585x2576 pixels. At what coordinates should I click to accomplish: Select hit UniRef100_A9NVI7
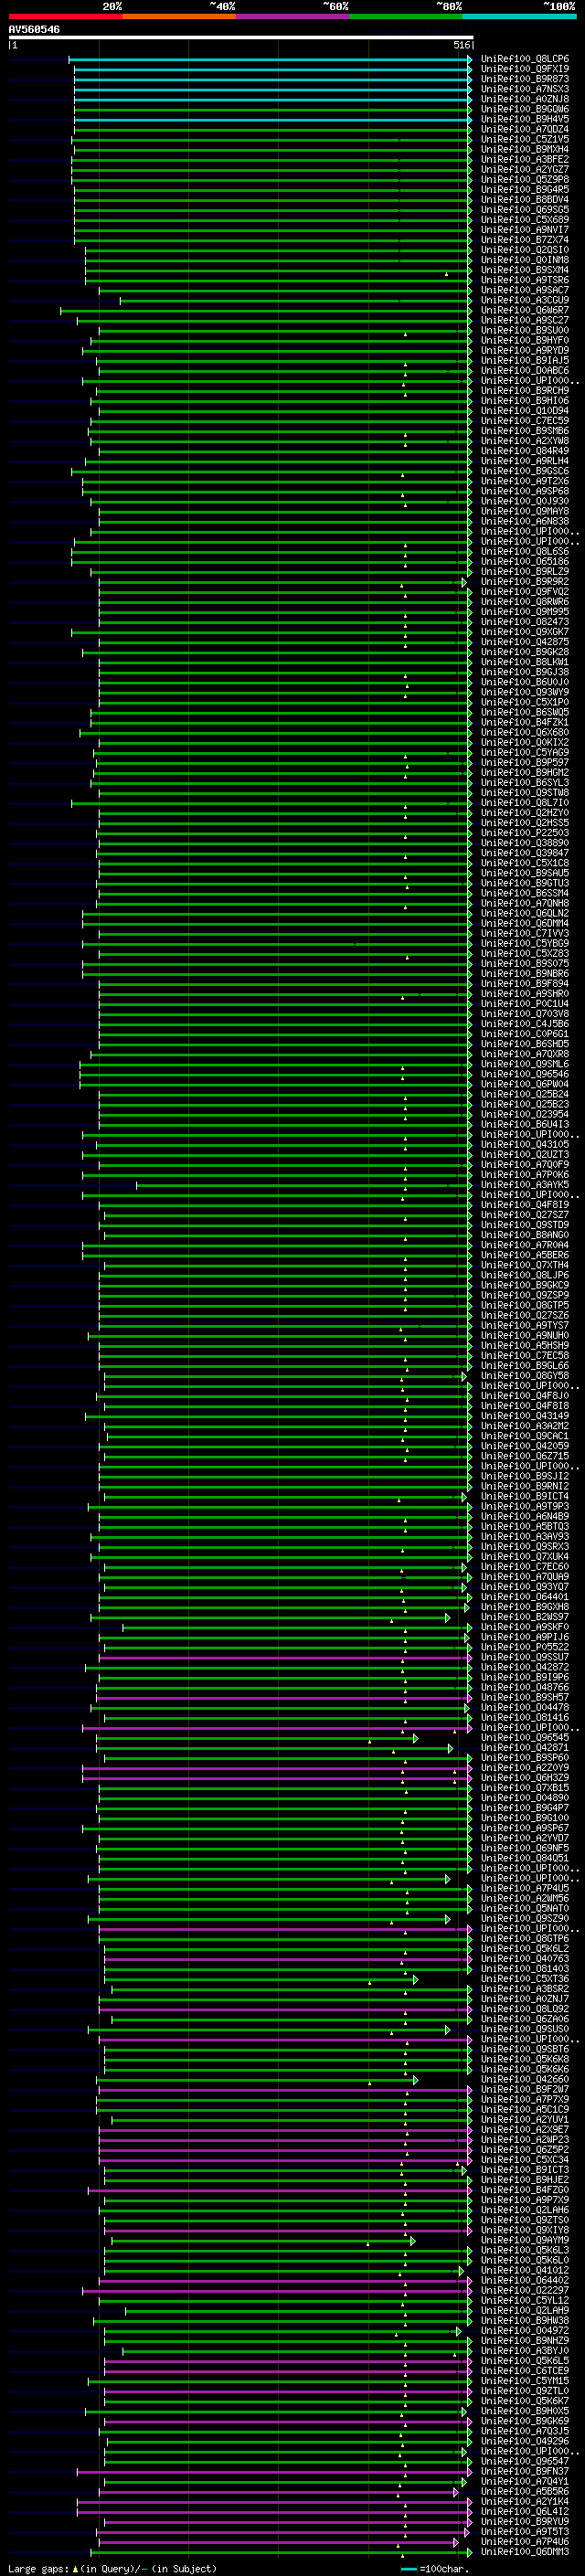(x=524, y=230)
